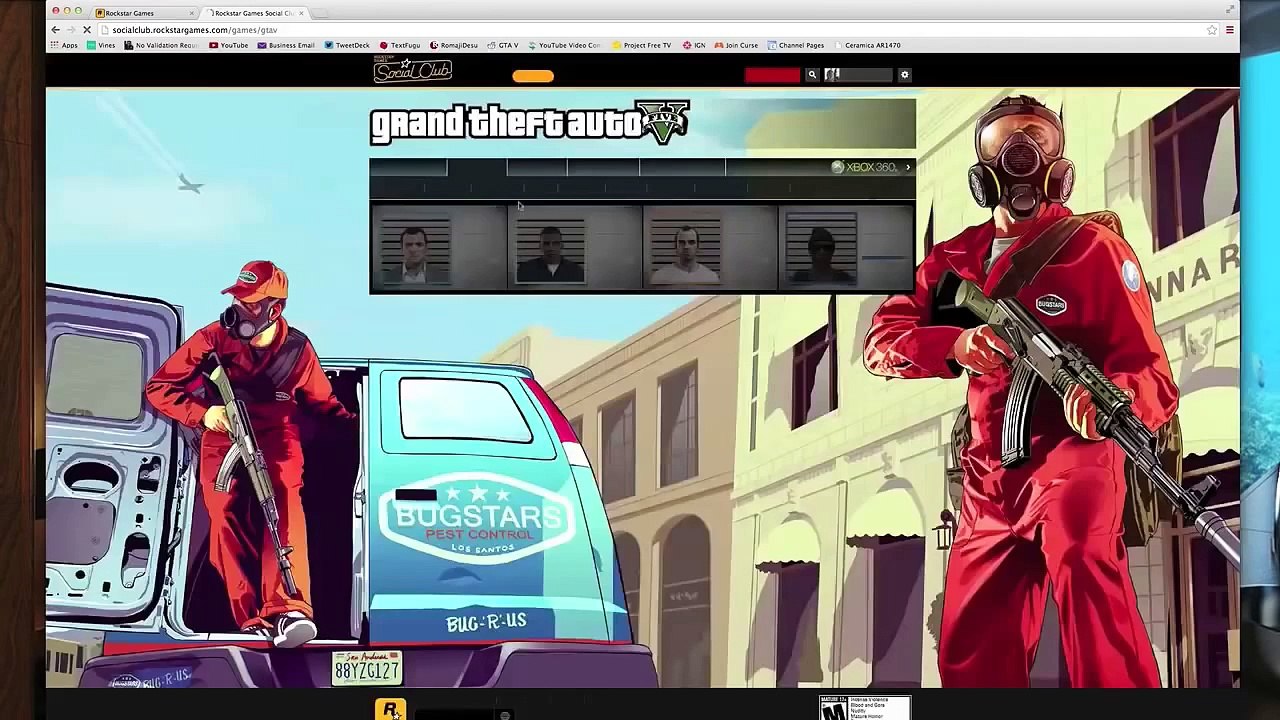The height and width of the screenshot is (720, 1280).
Task: Select the masked online character mugshot card
Action: [845, 249]
